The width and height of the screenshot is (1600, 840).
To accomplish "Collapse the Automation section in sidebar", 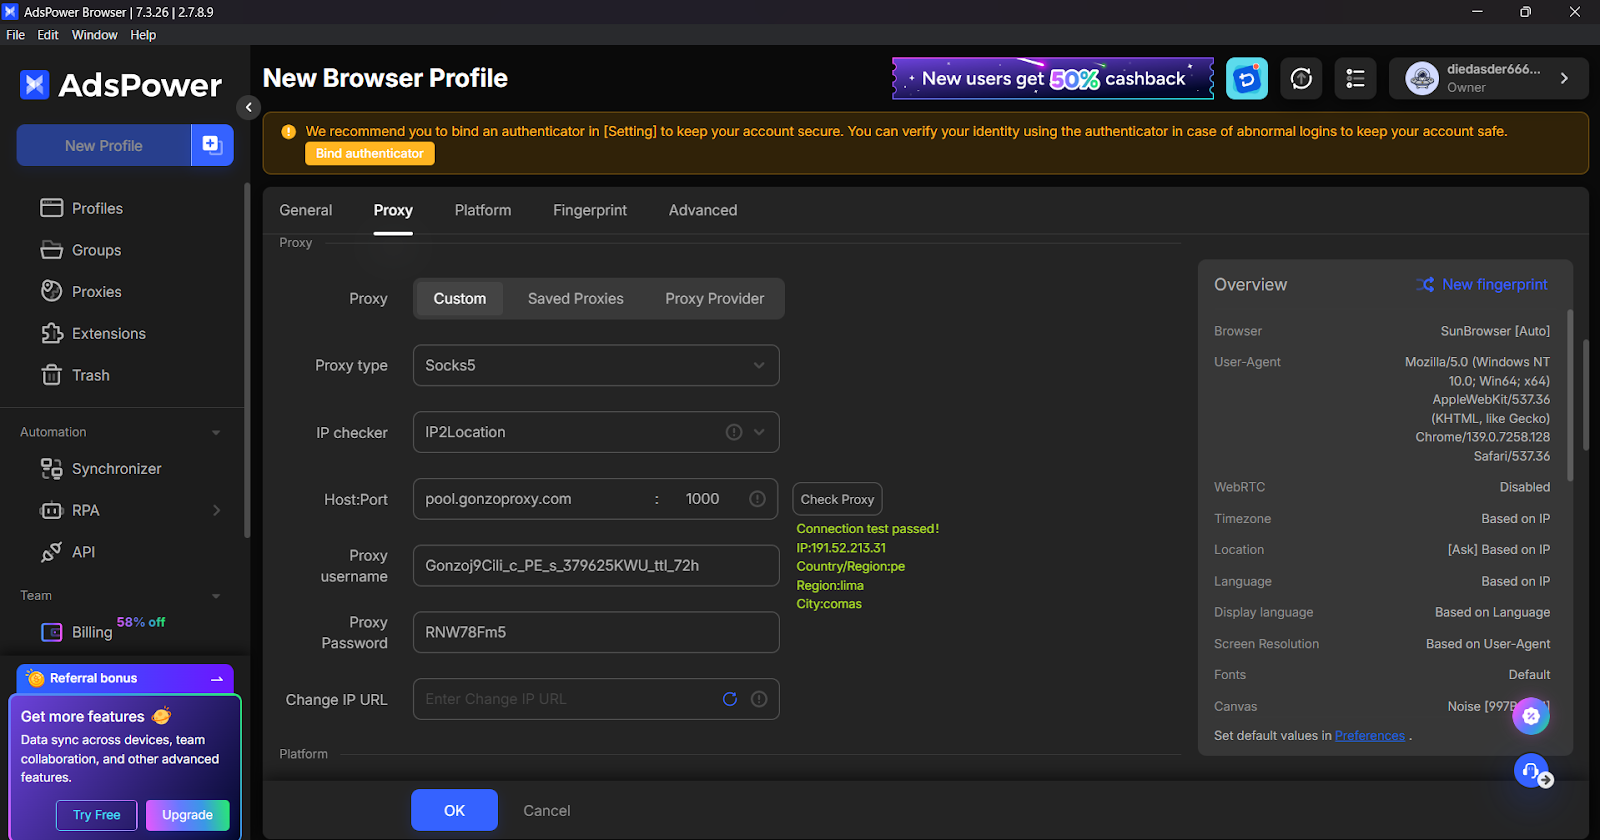I will click(x=216, y=432).
